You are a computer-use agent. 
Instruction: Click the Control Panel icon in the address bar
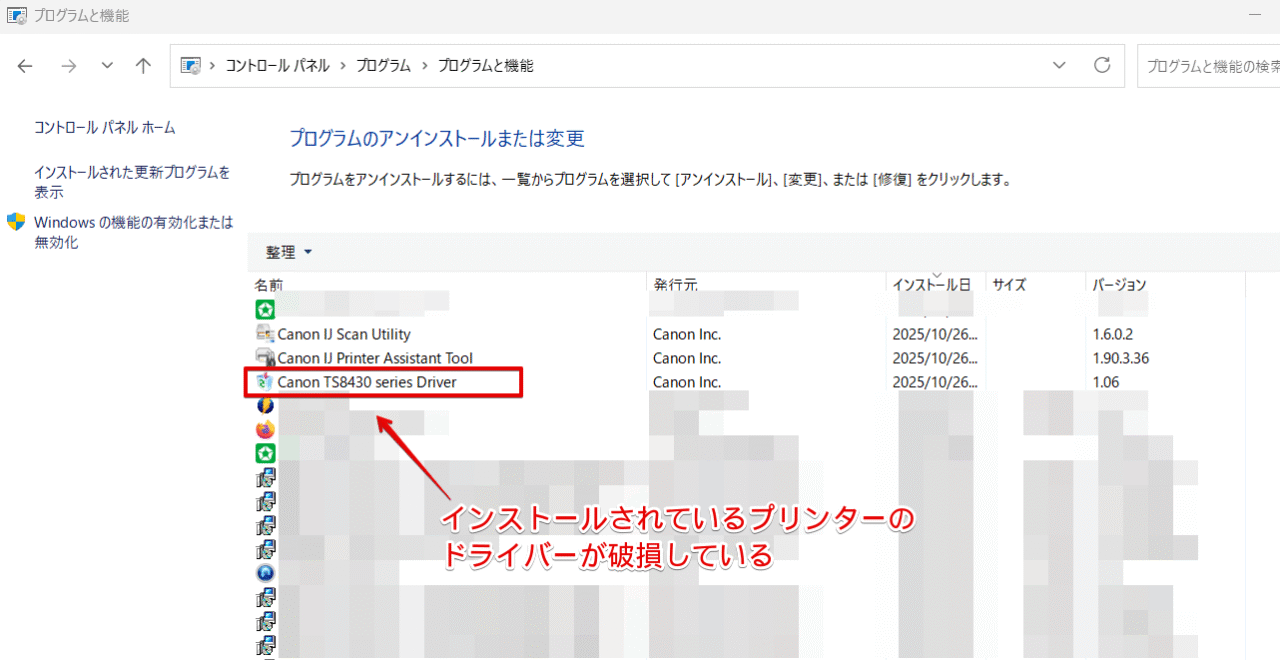pos(190,65)
